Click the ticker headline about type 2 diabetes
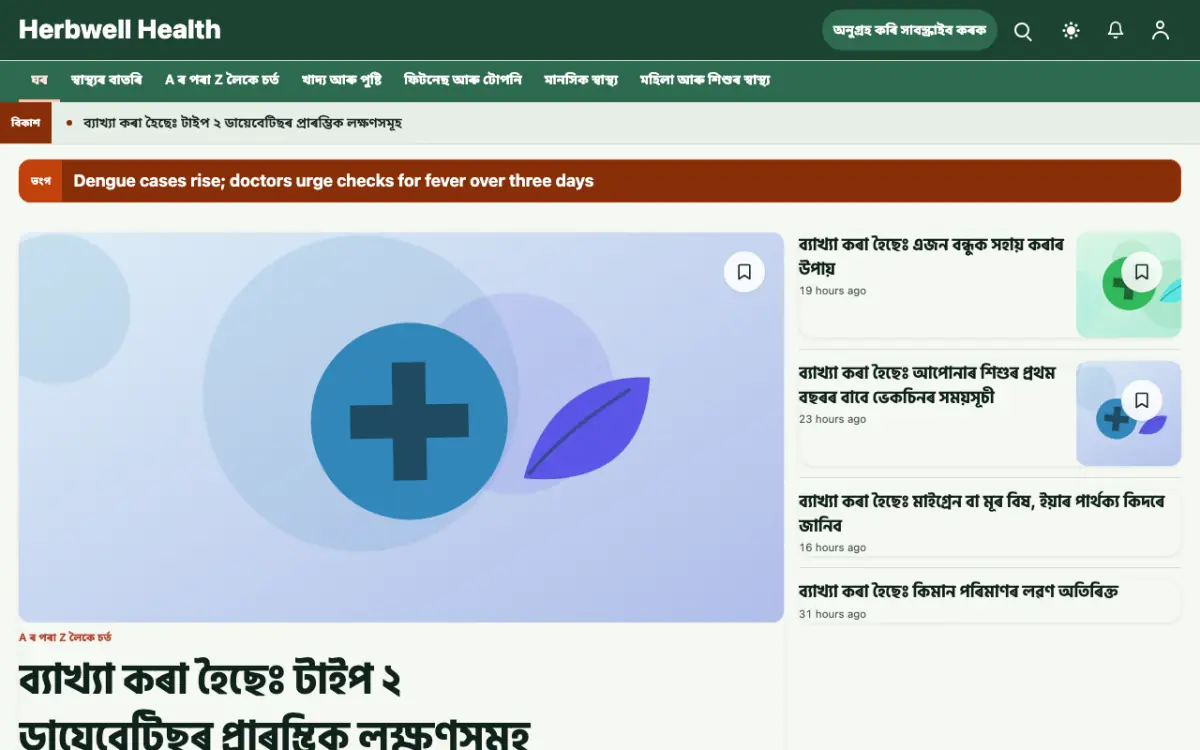The height and width of the screenshot is (750, 1200). (243, 123)
